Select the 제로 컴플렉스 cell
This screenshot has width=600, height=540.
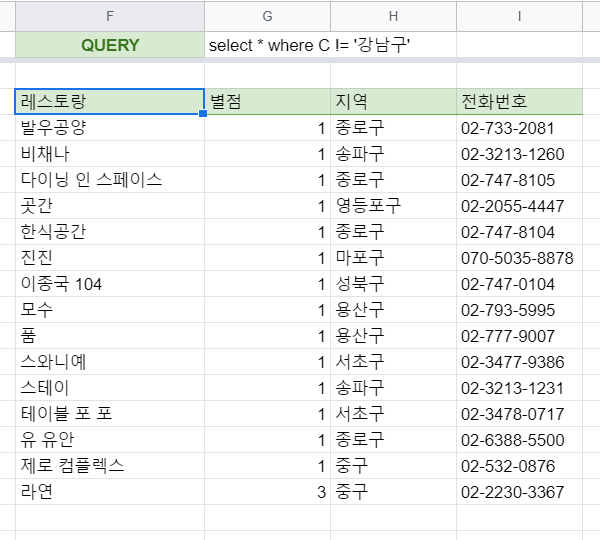pyautogui.click(x=110, y=466)
